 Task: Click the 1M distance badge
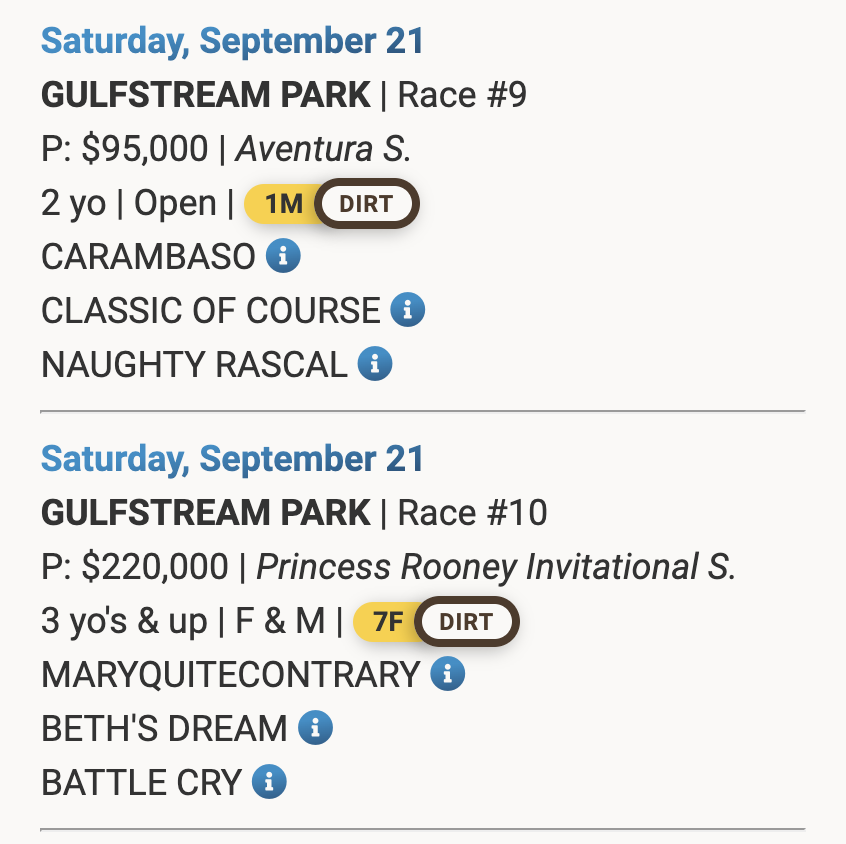[283, 204]
